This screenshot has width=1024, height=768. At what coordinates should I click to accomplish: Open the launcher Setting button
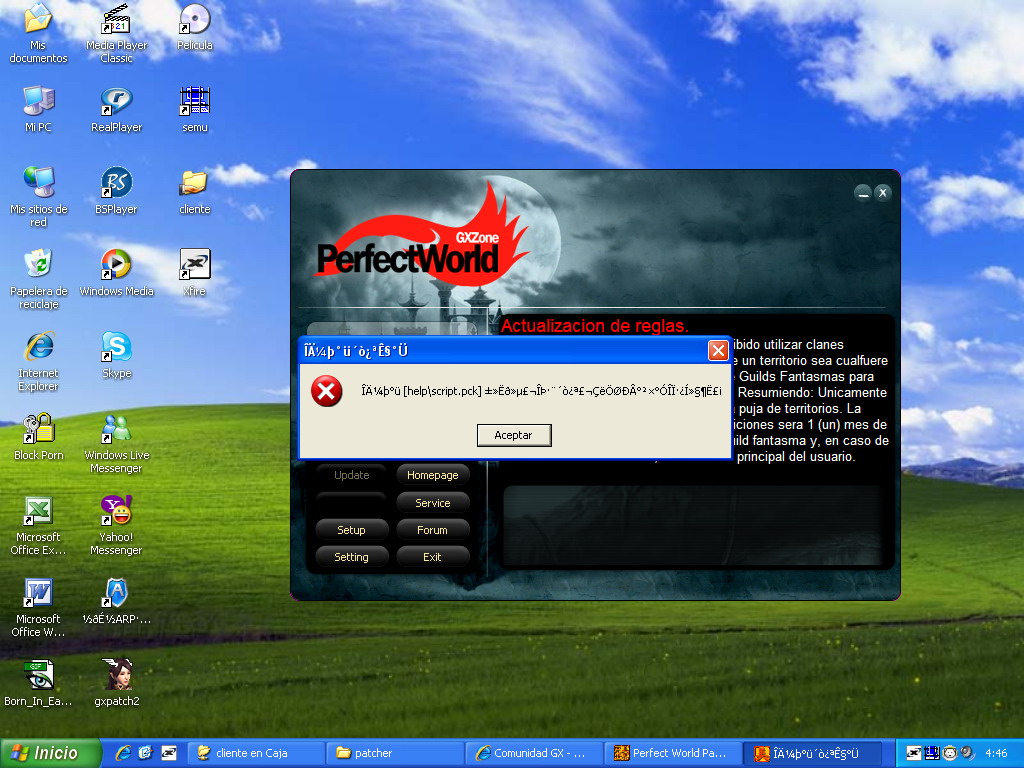pyautogui.click(x=351, y=556)
